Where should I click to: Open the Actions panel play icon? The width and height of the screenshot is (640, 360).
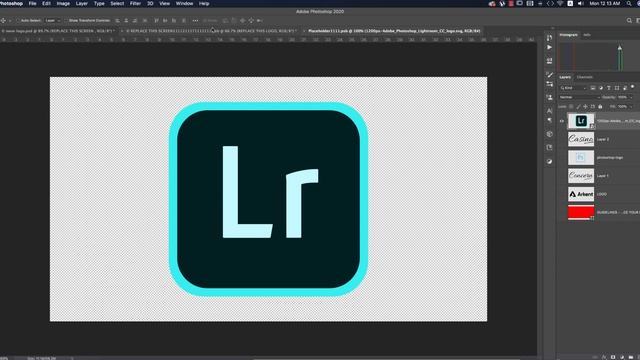[x=549, y=47]
